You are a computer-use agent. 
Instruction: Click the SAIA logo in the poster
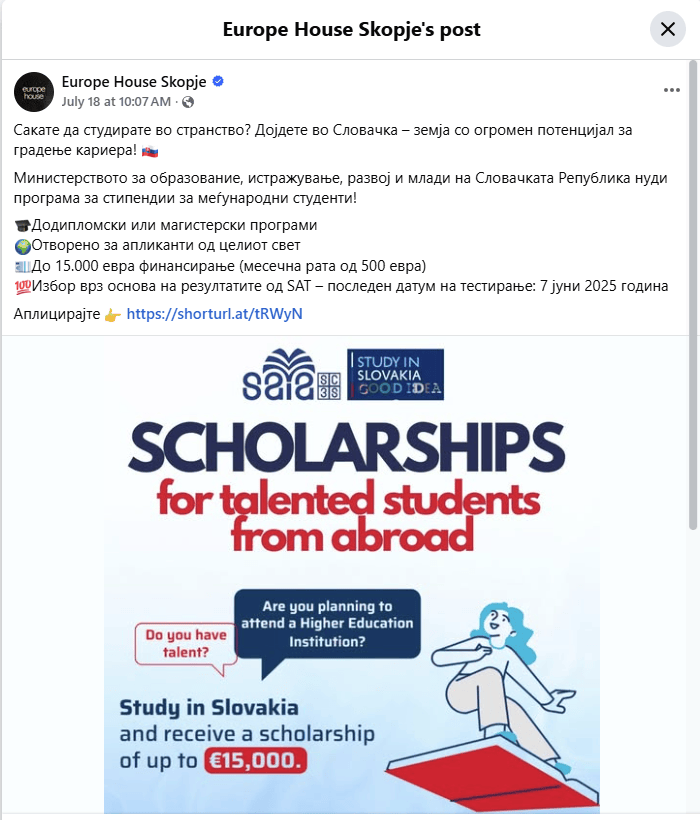277,377
